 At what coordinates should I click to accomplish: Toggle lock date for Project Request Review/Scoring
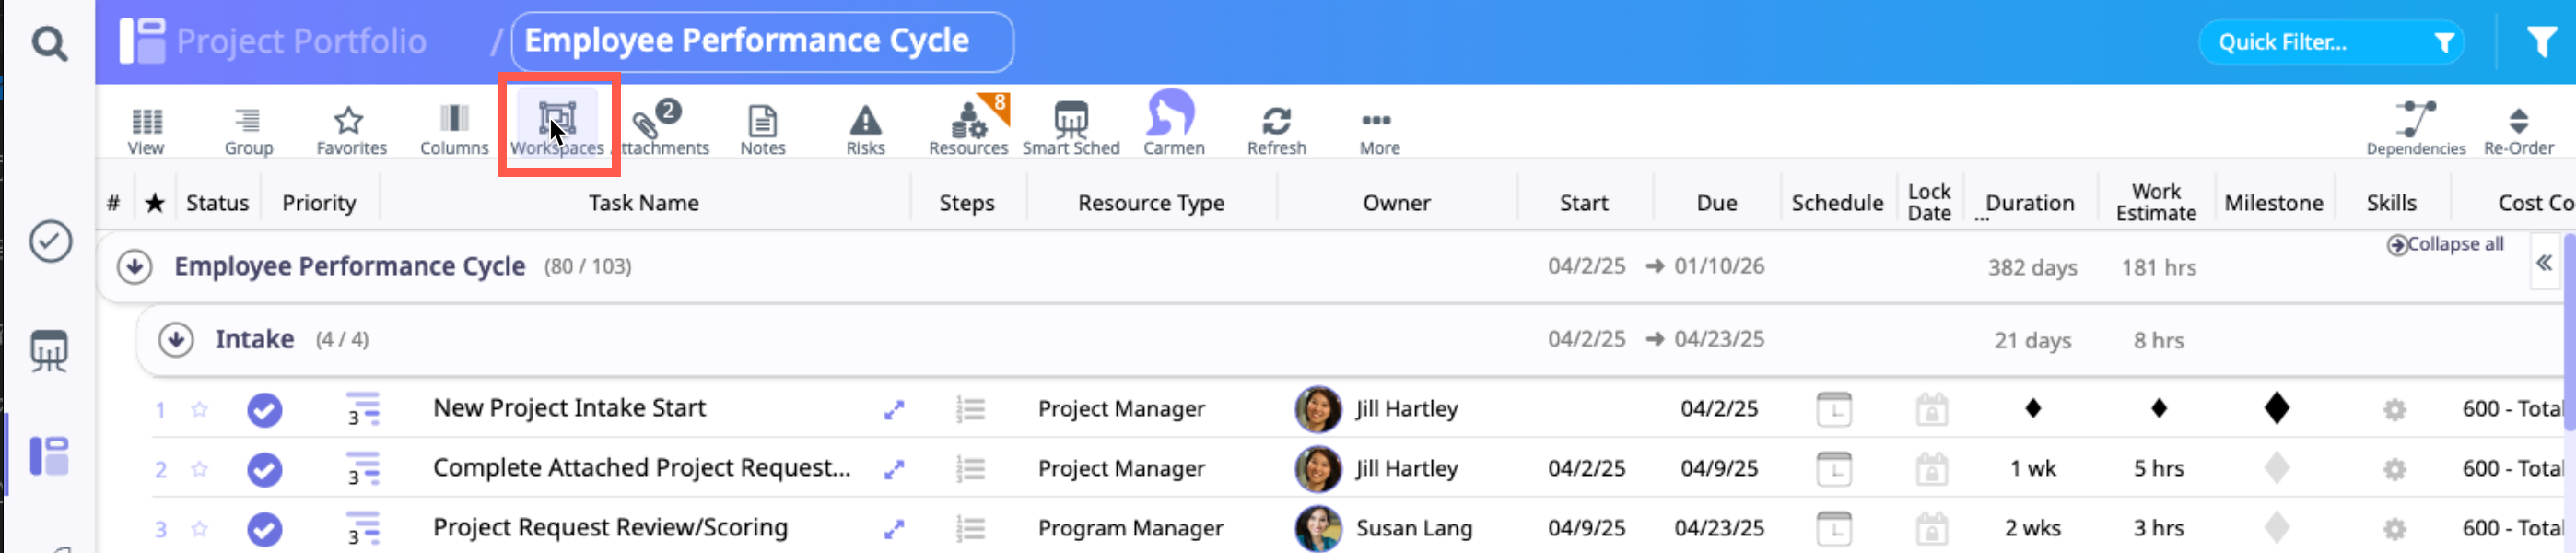pos(1931,528)
